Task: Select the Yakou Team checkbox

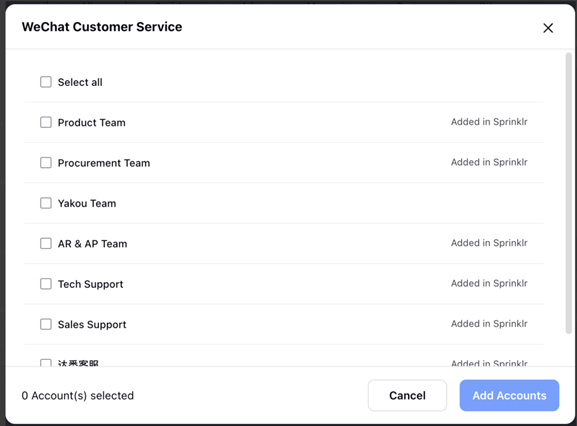Action: coord(46,203)
